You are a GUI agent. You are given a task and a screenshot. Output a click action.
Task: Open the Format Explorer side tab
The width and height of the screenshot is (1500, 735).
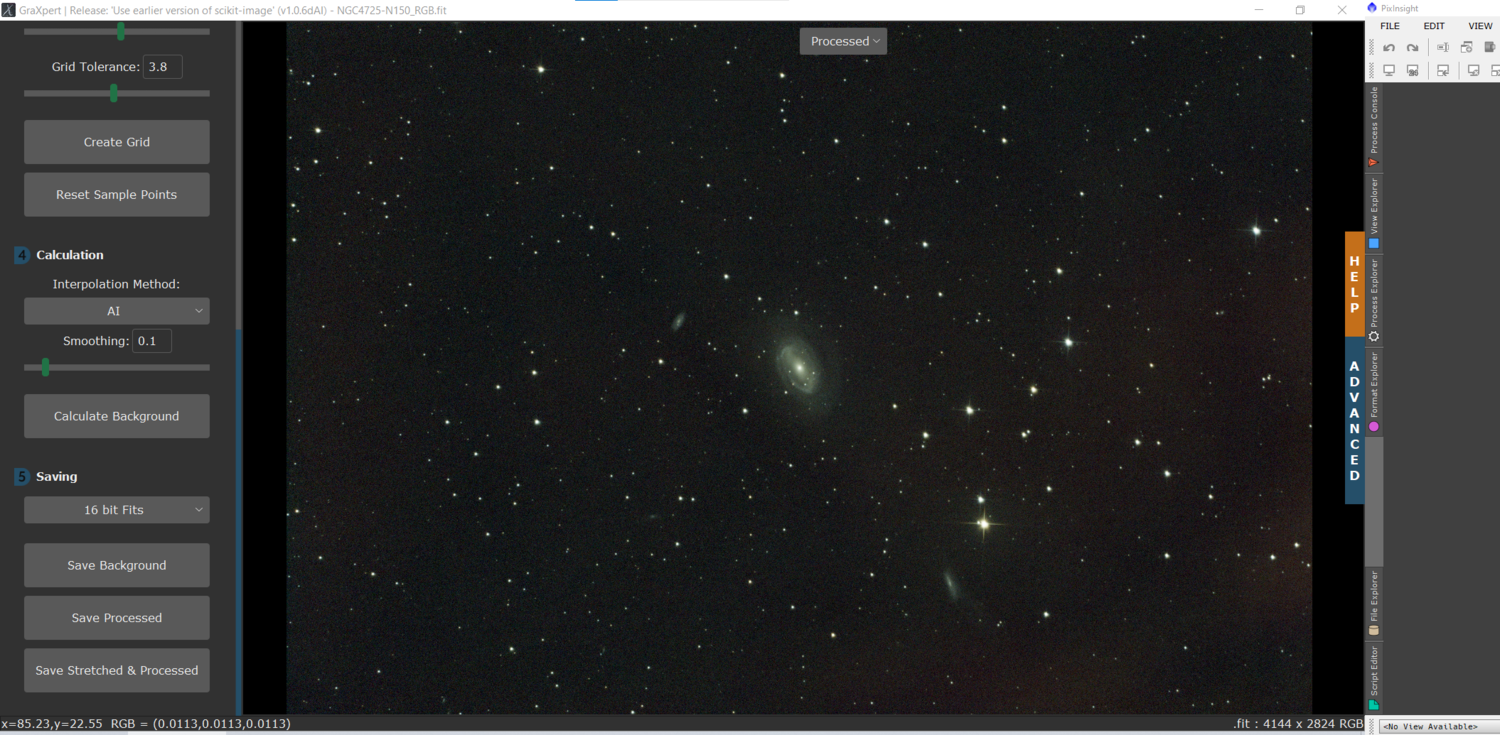(1374, 392)
